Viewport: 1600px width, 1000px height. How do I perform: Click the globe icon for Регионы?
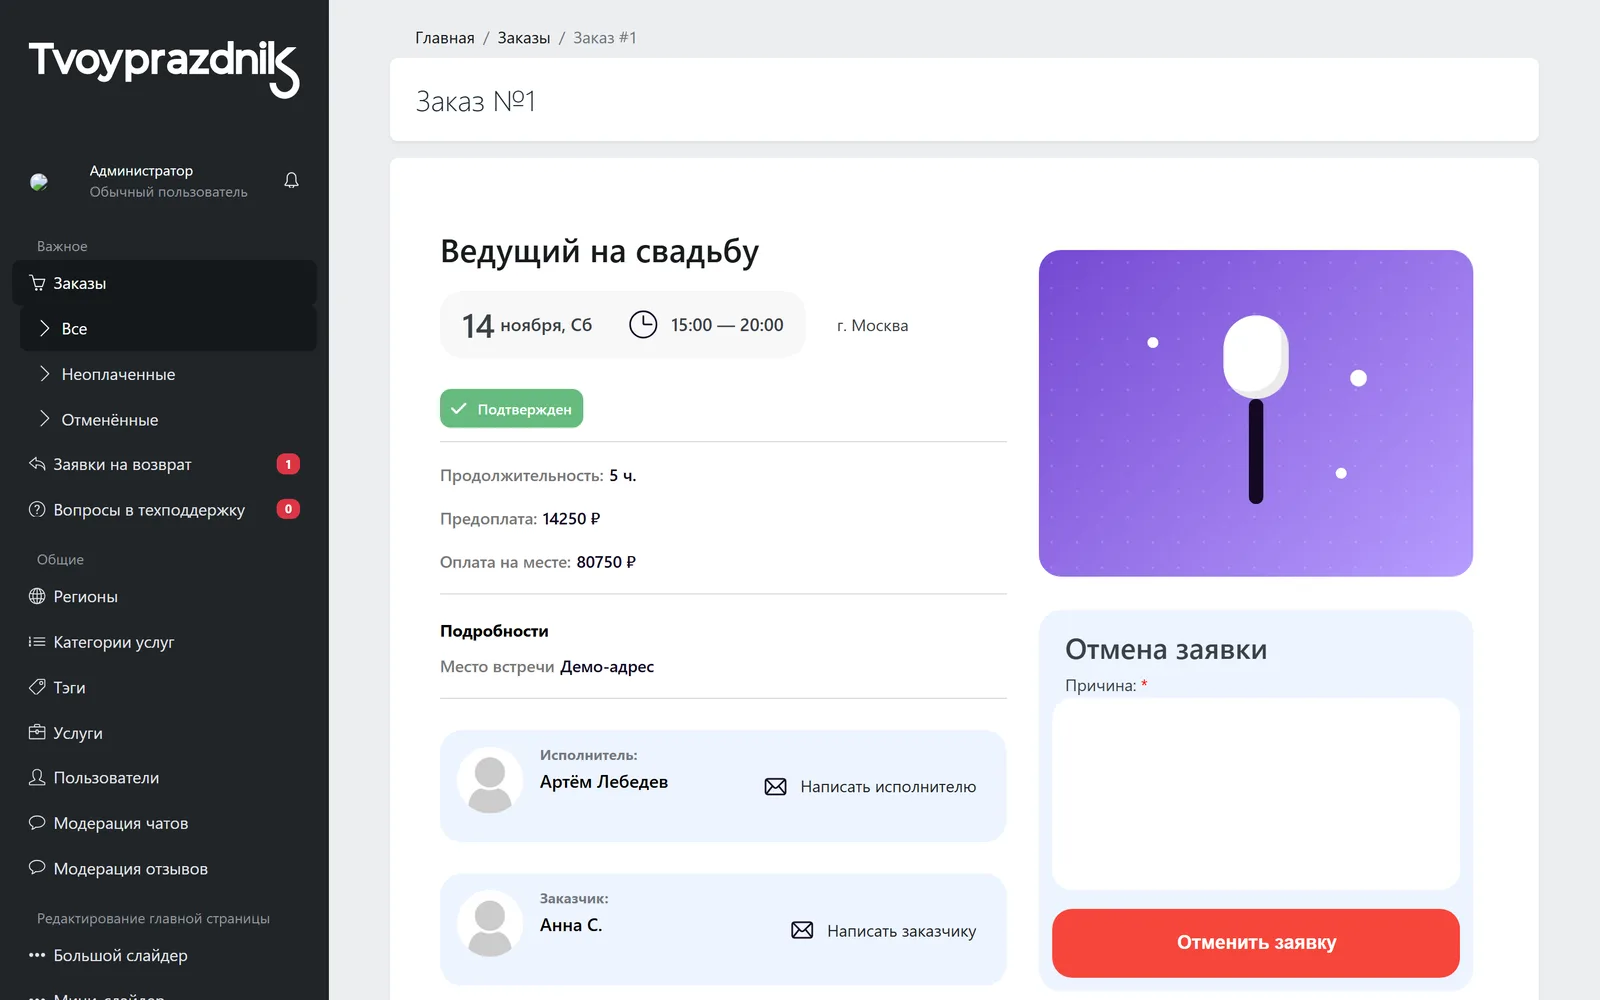(37, 596)
